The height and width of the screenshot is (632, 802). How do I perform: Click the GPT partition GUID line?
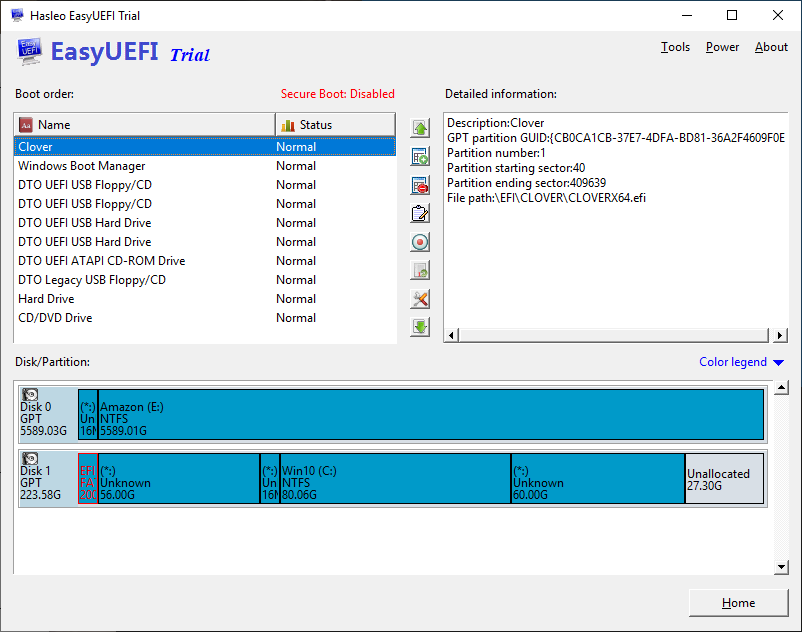[616, 138]
